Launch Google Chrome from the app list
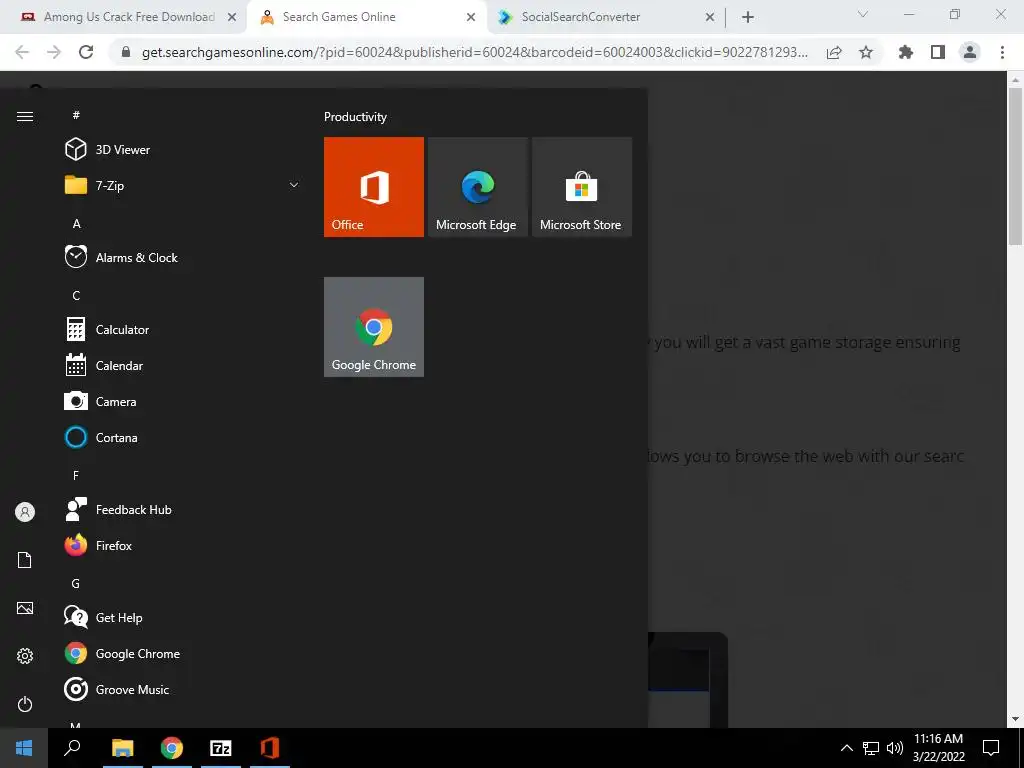 tap(183, 654)
